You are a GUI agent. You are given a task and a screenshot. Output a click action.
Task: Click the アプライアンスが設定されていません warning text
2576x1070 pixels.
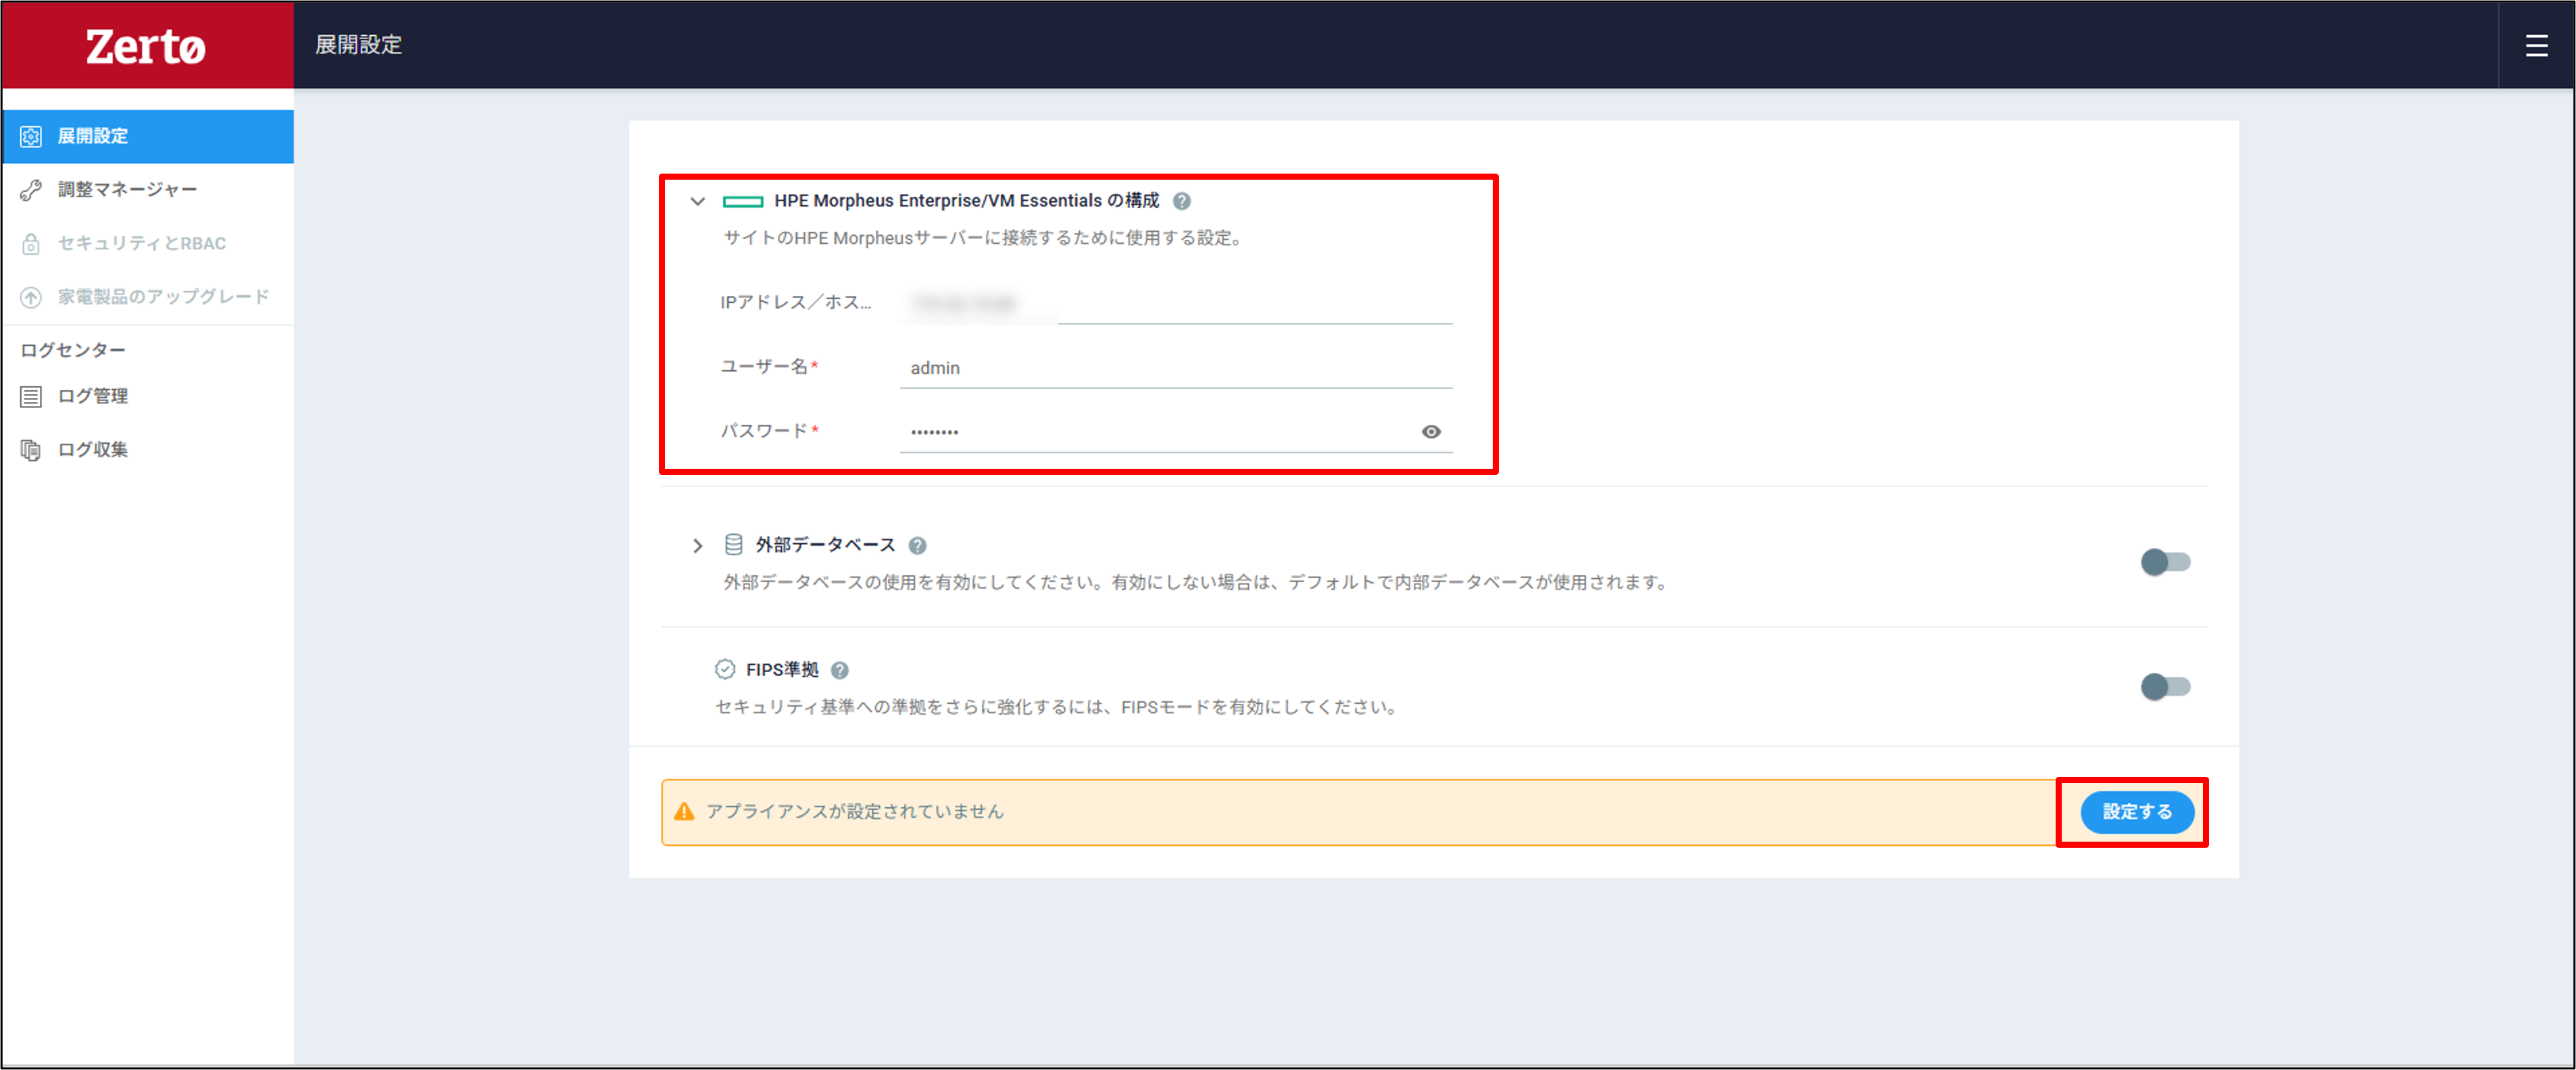point(855,812)
